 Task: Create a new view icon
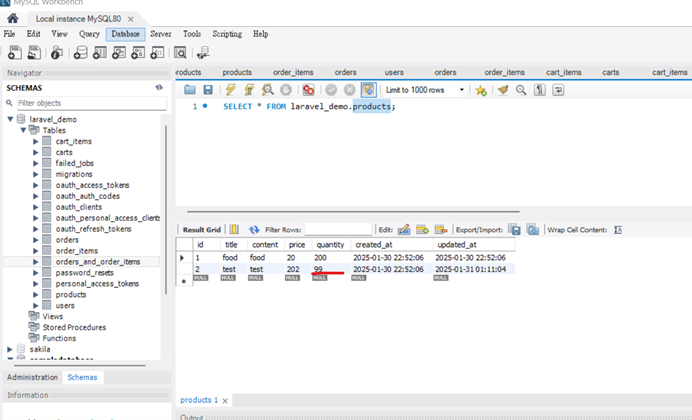[x=119, y=52]
